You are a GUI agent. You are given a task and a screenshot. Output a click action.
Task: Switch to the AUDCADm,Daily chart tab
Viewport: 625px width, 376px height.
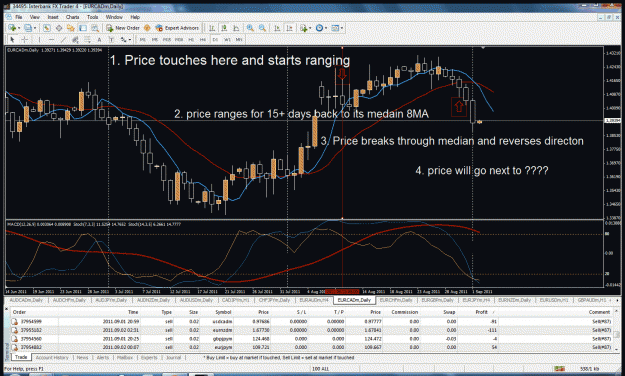tap(26, 300)
